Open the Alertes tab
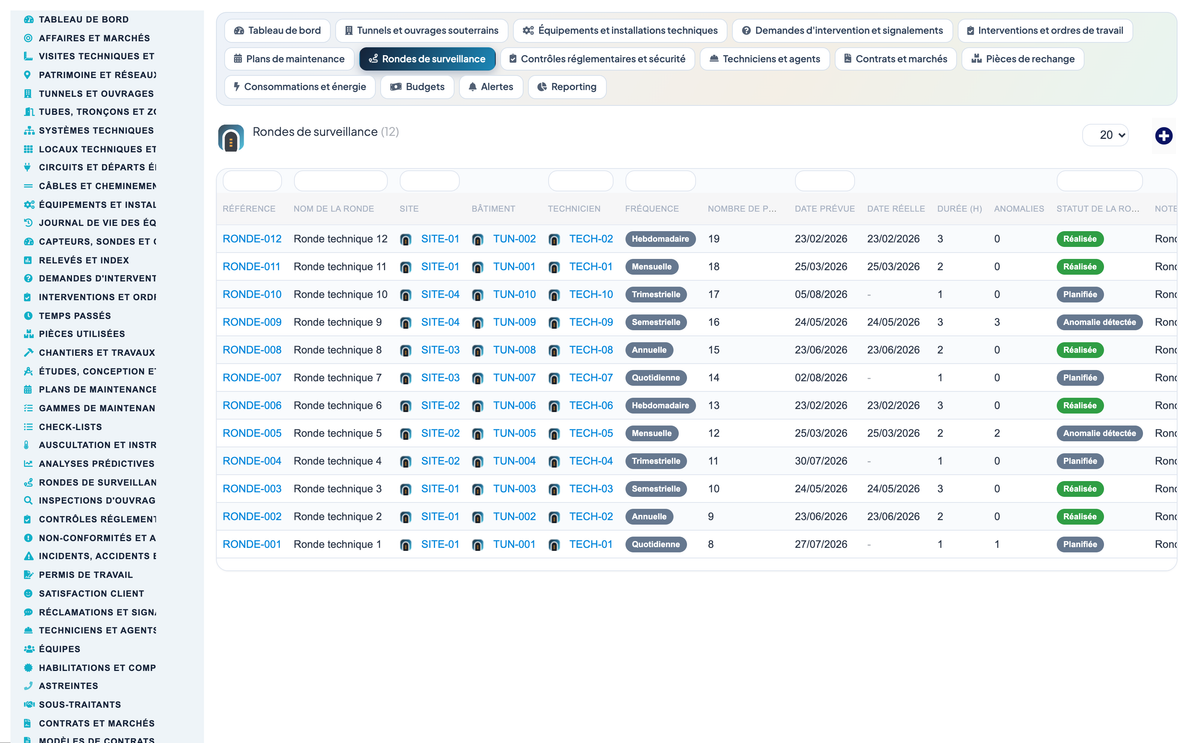Screen dimensions: 1200x743 pyautogui.click(x=490, y=86)
